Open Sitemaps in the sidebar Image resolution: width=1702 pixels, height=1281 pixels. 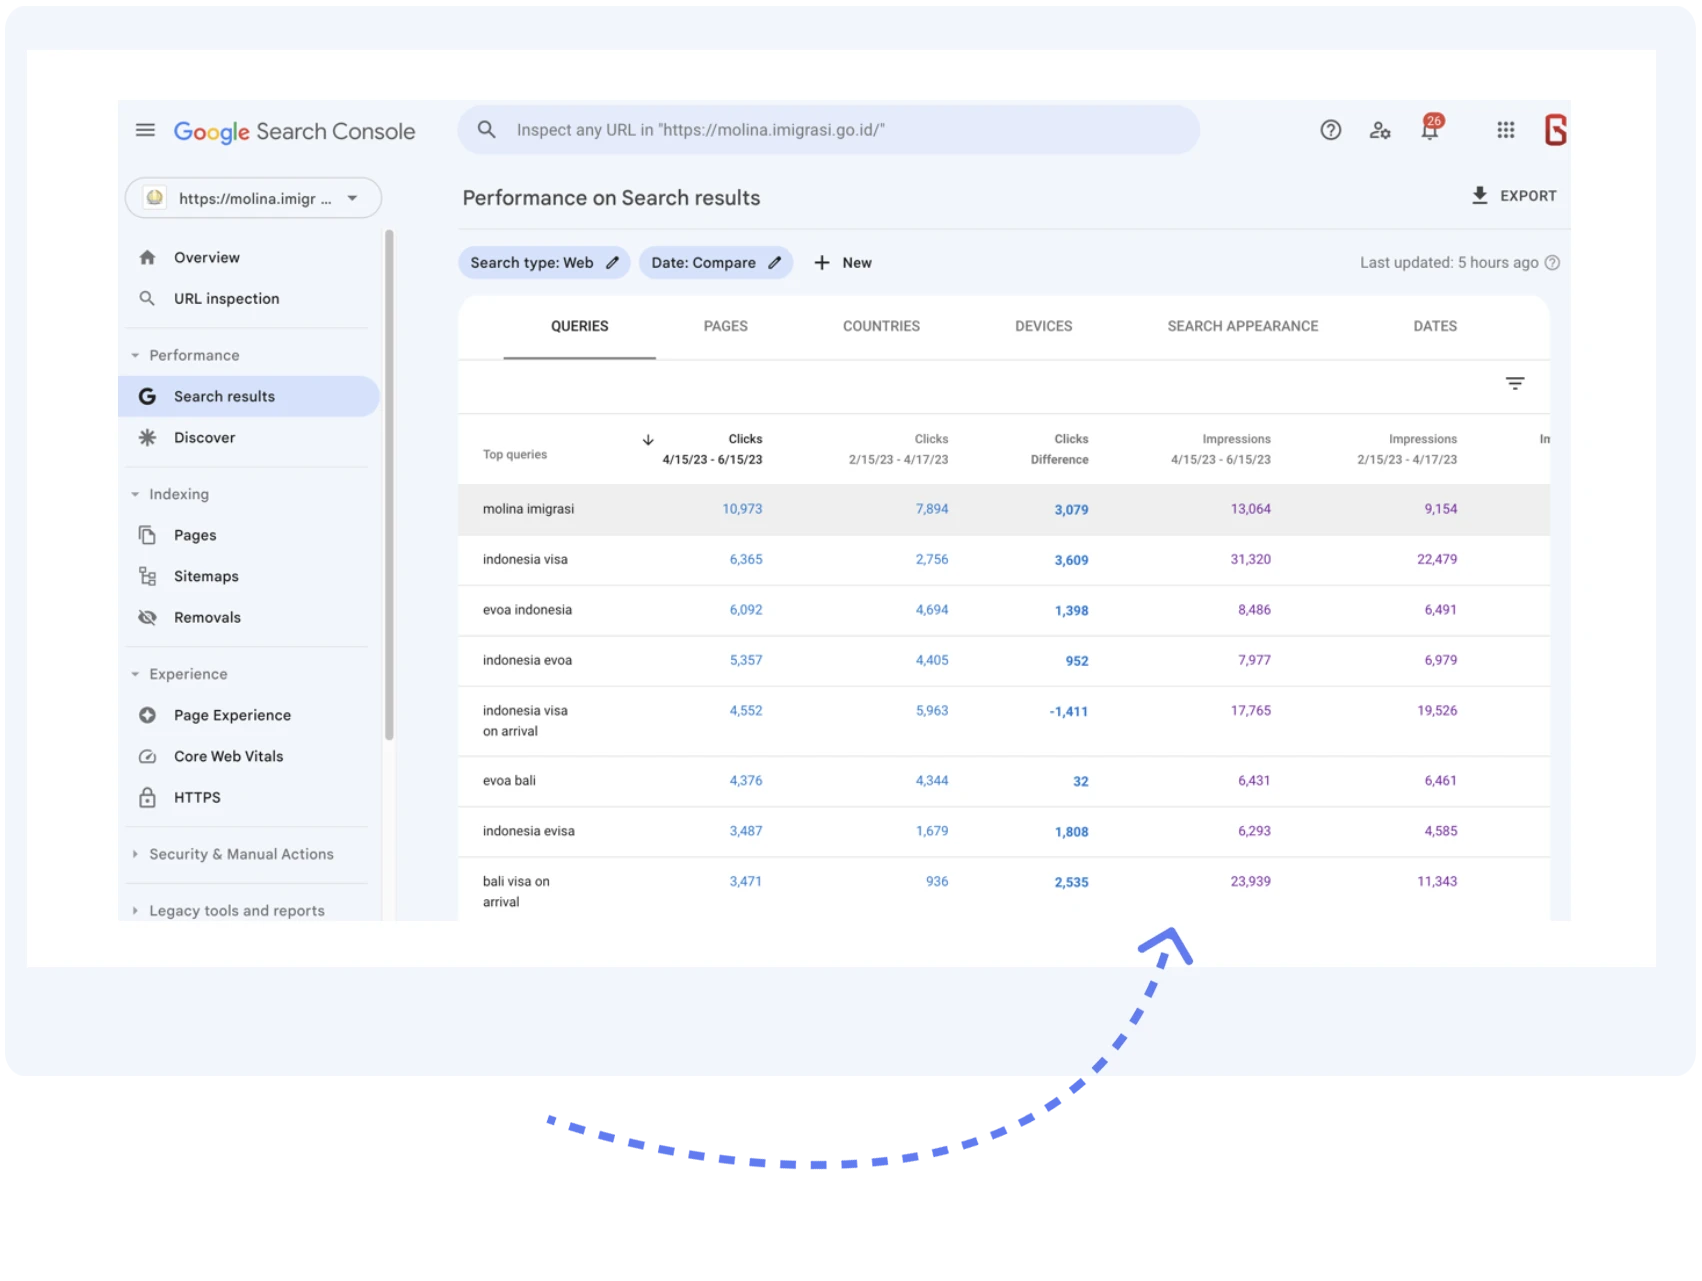point(206,576)
